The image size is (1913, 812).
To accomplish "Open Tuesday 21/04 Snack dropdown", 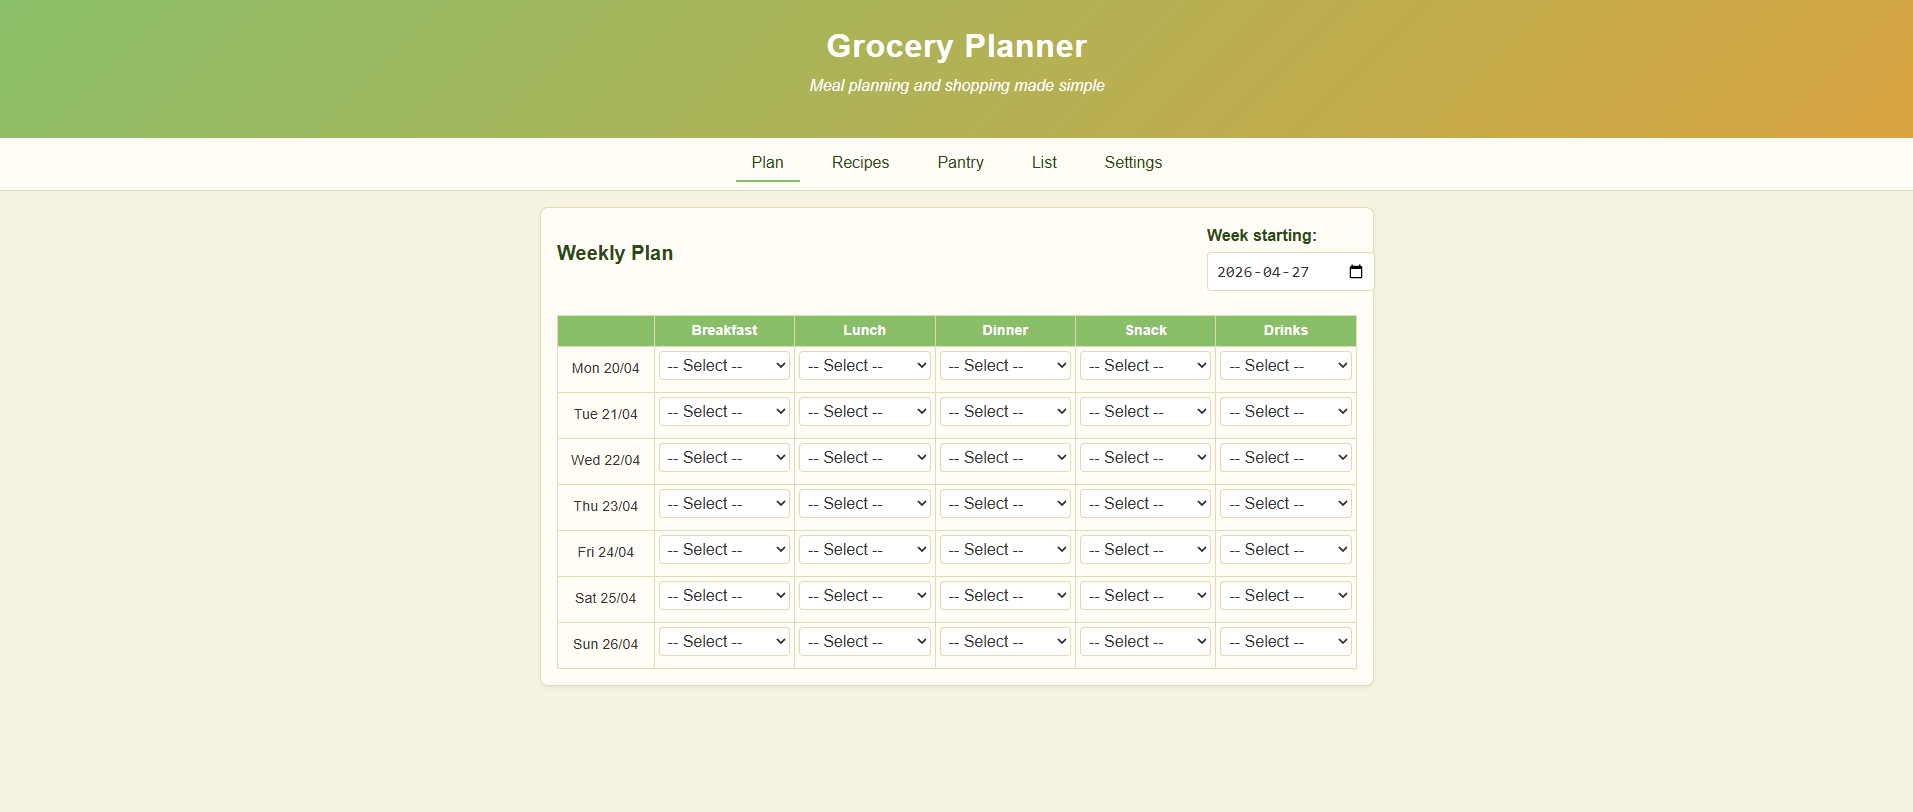I will tap(1145, 412).
